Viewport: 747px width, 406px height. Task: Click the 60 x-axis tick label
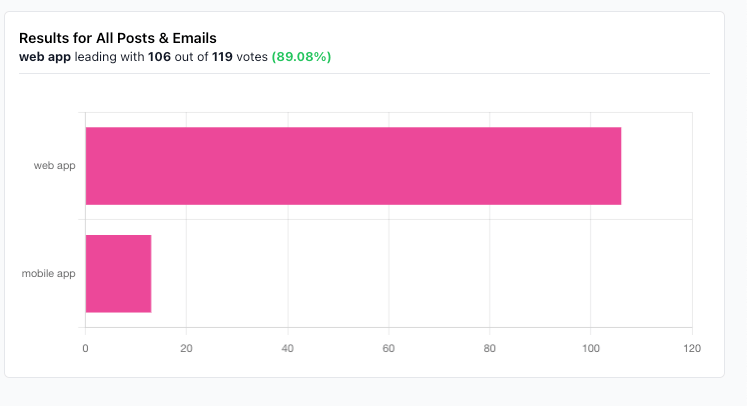pos(388,348)
